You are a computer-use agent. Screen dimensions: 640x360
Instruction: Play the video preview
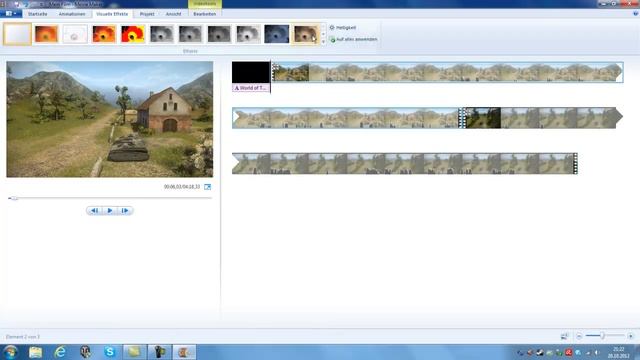(x=110, y=211)
